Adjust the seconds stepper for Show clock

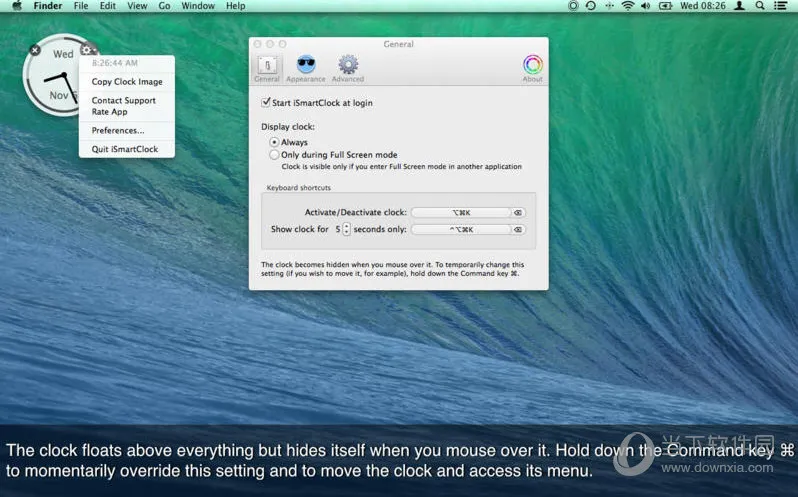[x=347, y=229]
